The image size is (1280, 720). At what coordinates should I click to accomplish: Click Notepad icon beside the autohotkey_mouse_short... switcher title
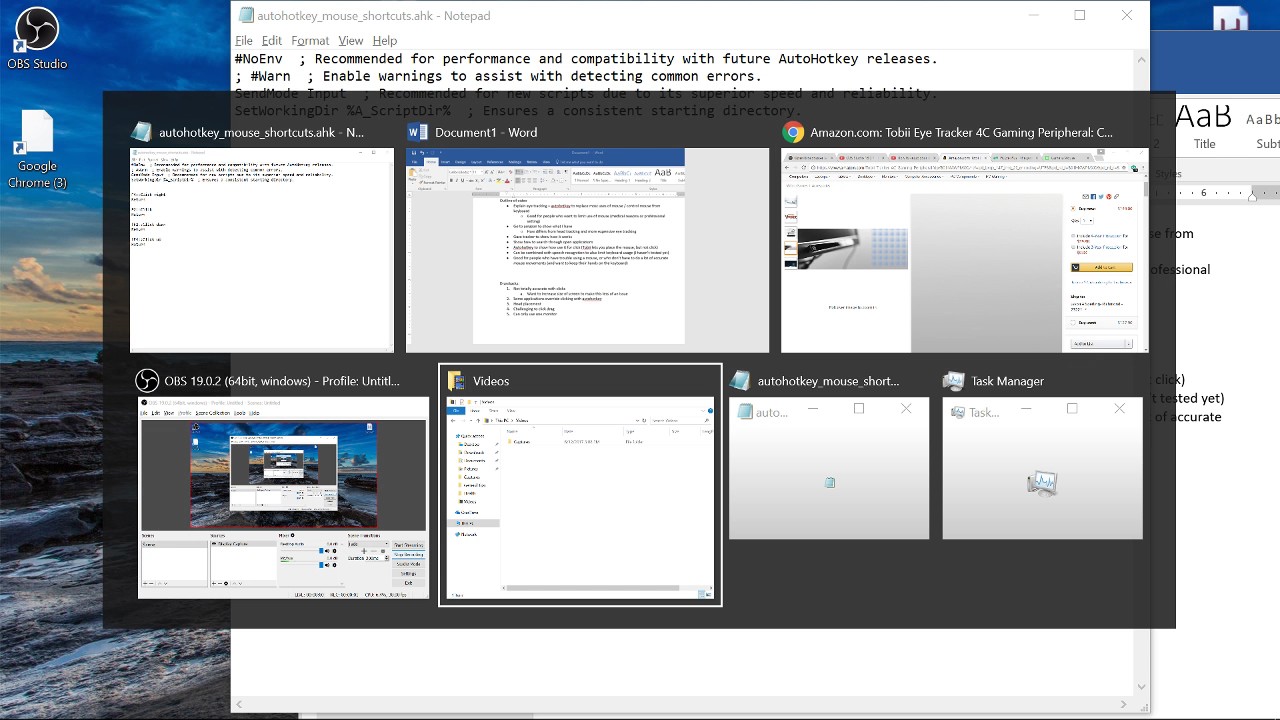tap(740, 381)
